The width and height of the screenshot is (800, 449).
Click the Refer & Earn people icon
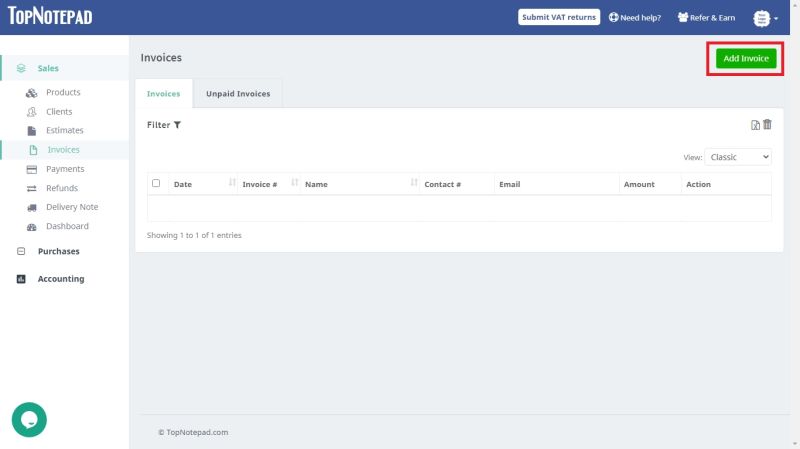(x=683, y=17)
